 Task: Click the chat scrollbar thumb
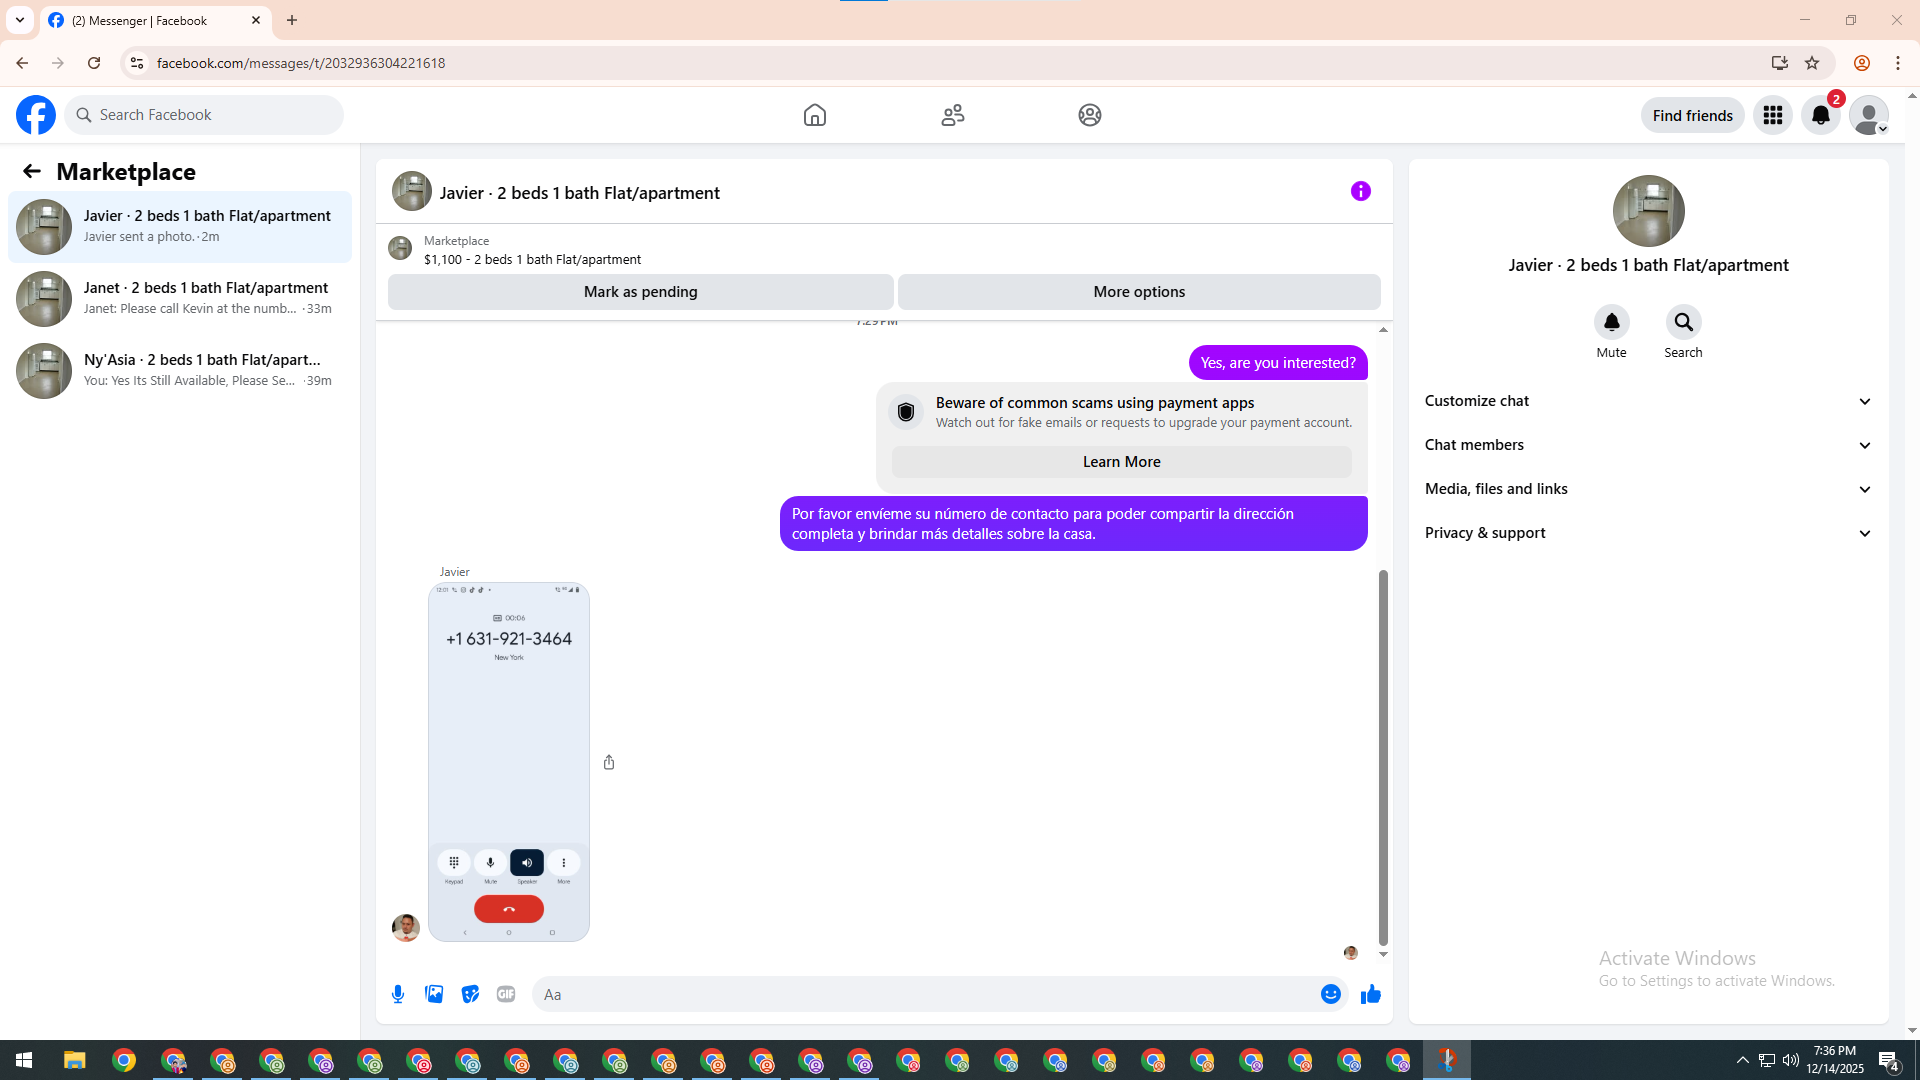1383,756
